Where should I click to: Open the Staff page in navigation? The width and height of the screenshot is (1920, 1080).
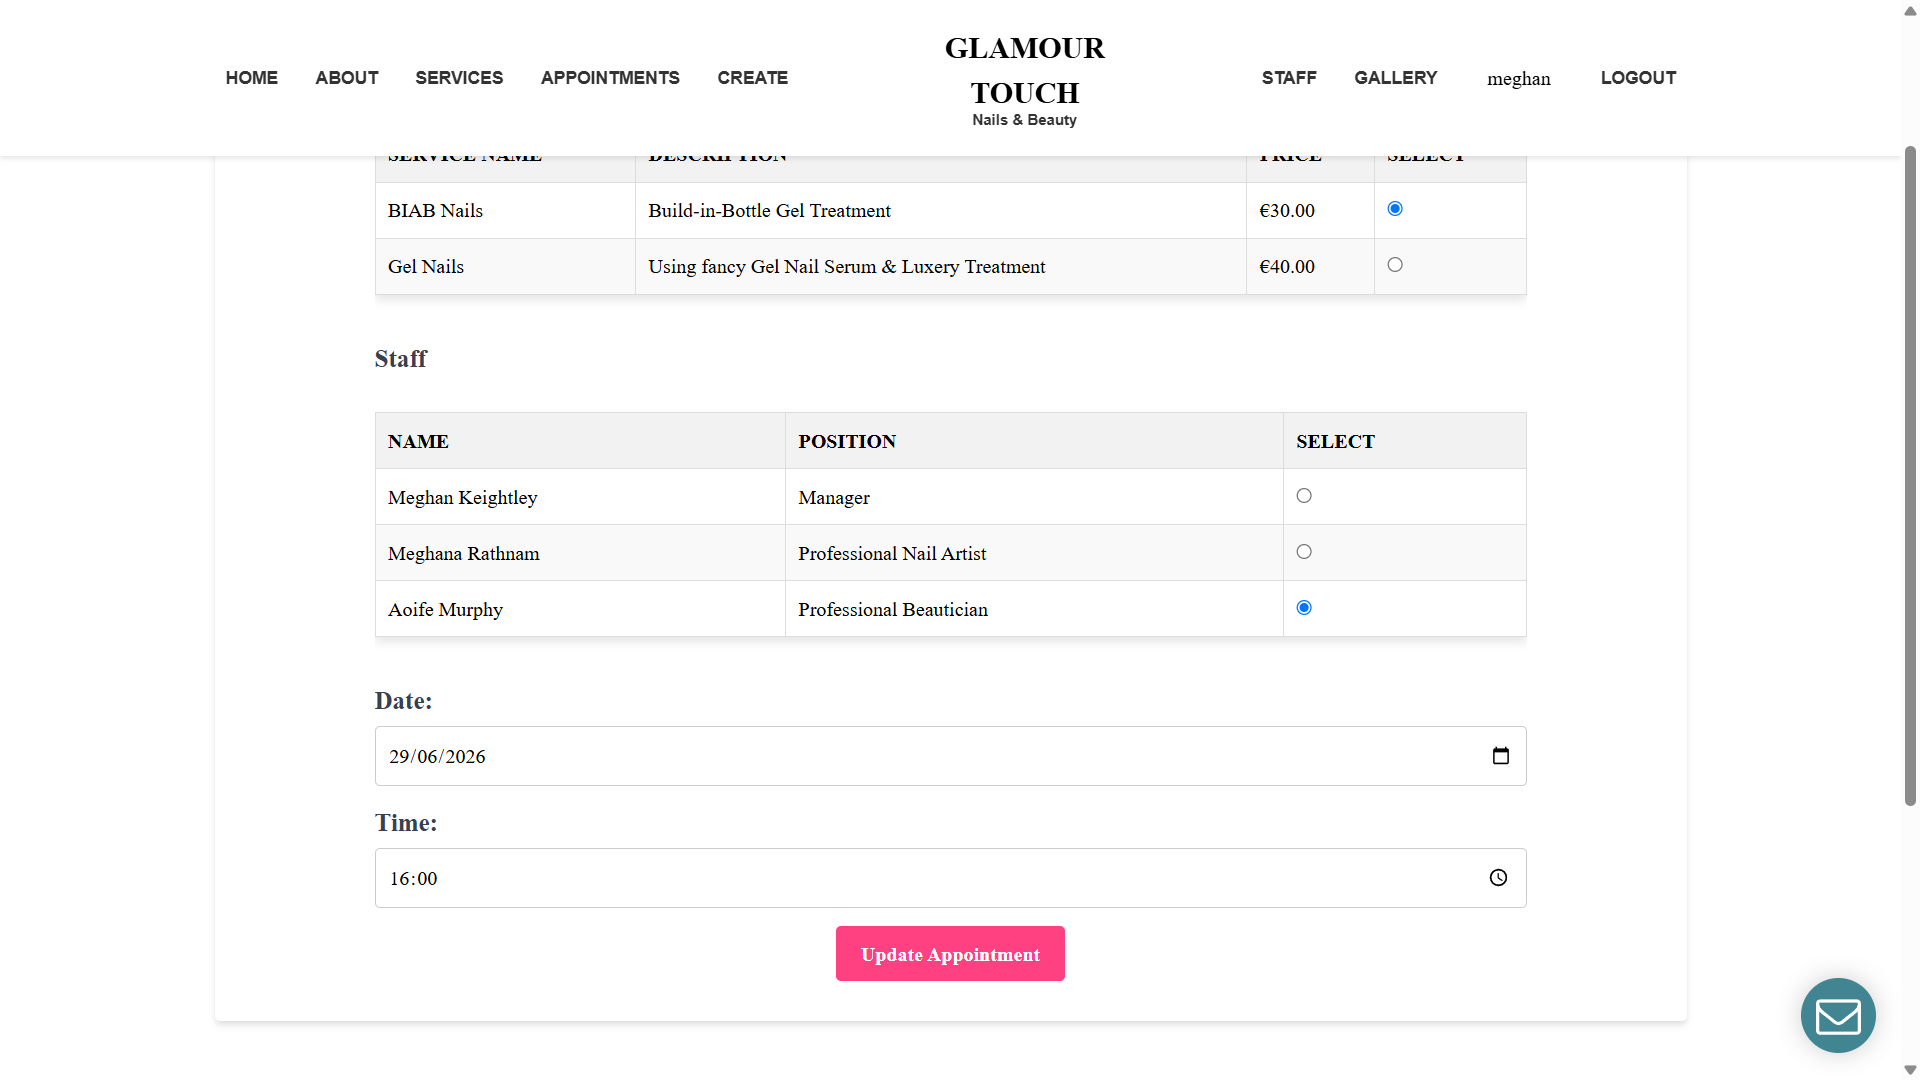1289,78
